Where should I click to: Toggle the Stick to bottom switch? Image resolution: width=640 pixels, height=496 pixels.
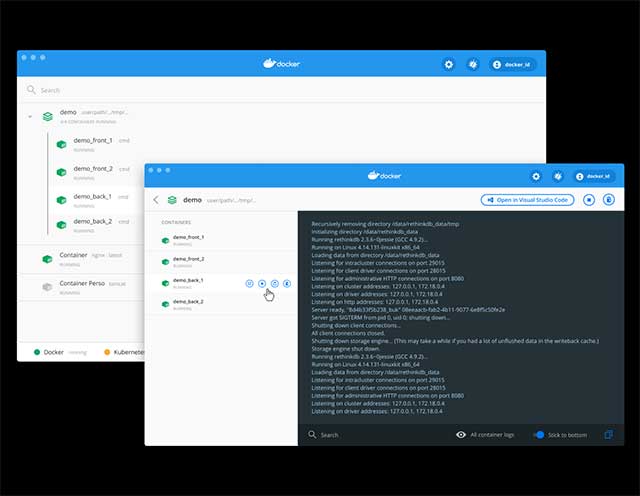[539, 435]
